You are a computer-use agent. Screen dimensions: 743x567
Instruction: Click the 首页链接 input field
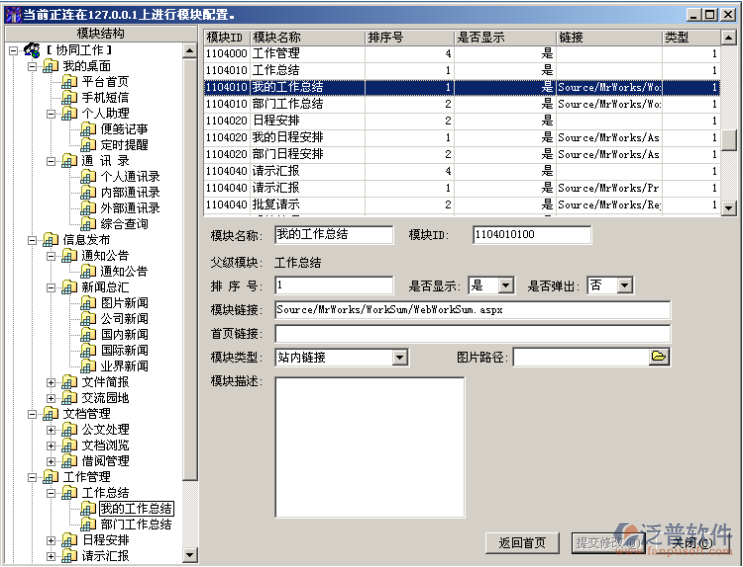(x=472, y=334)
